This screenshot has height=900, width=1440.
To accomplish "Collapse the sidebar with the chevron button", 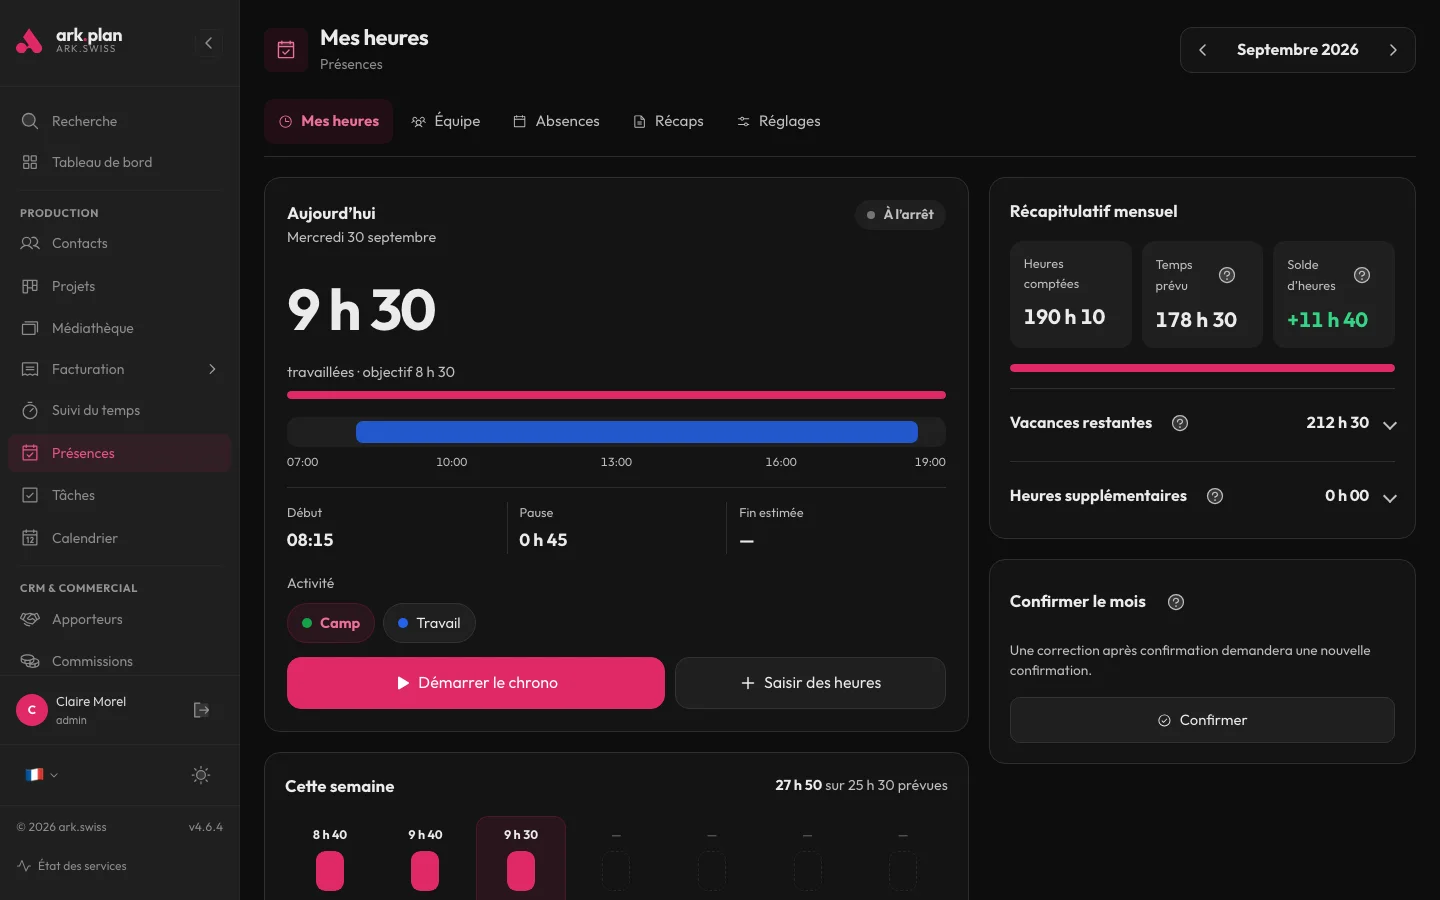I will tap(208, 43).
